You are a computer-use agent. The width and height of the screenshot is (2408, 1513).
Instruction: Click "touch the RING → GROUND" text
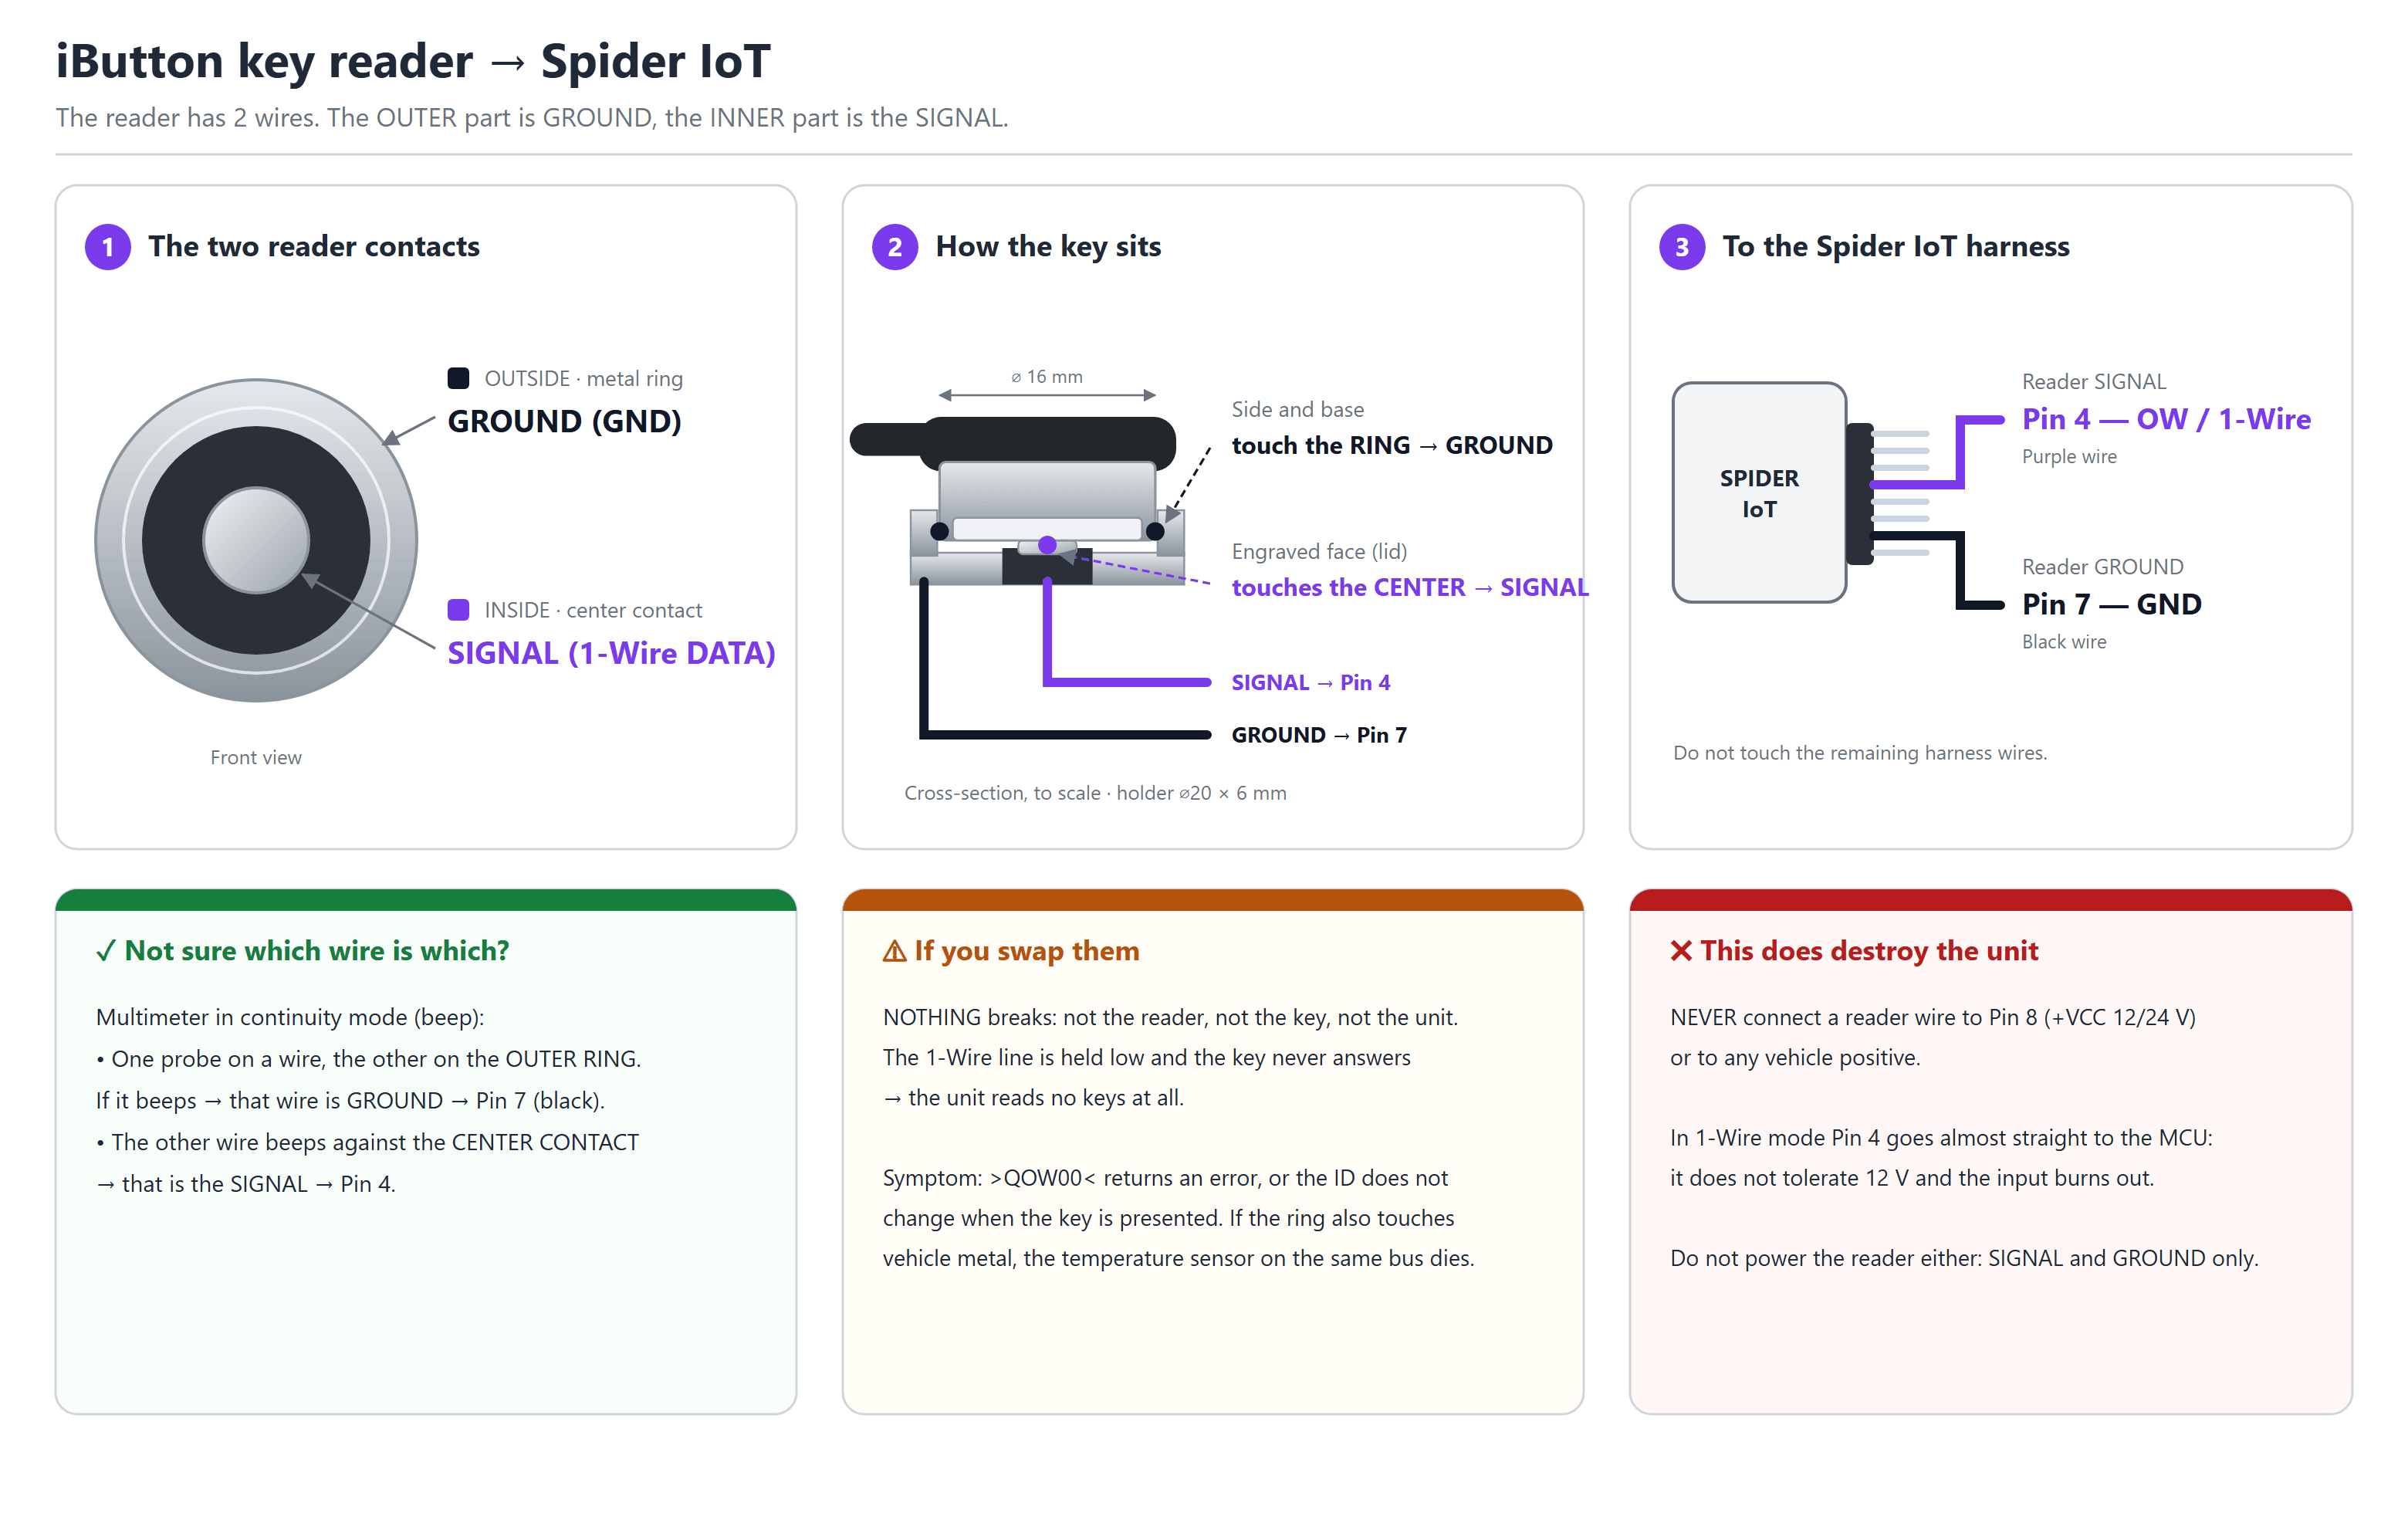point(1392,446)
